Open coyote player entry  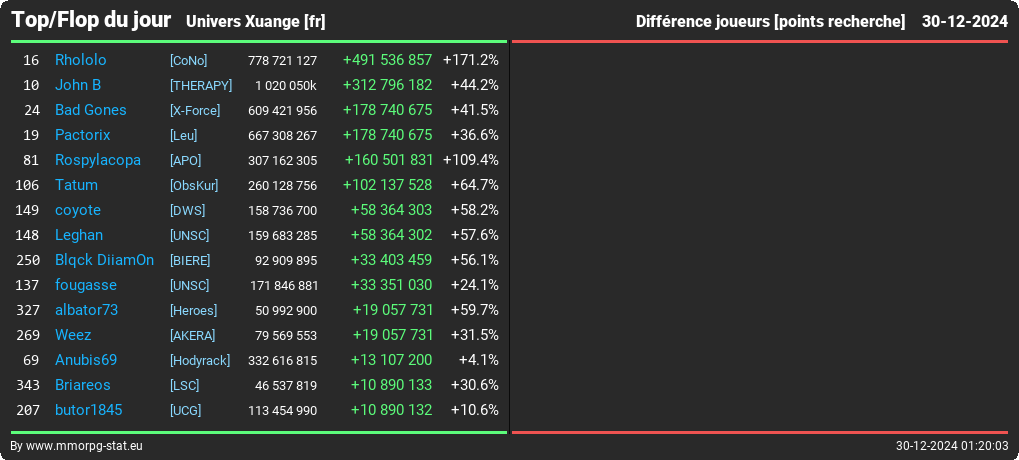pos(78,210)
